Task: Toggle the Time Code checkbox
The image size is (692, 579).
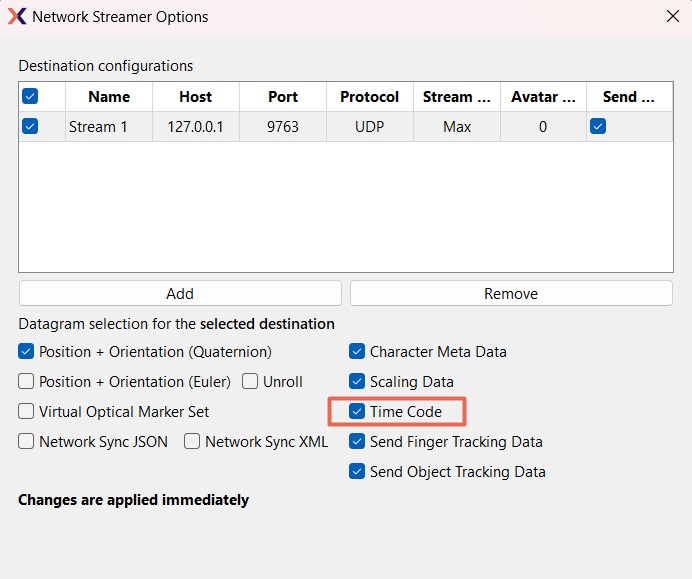Action: (x=357, y=411)
